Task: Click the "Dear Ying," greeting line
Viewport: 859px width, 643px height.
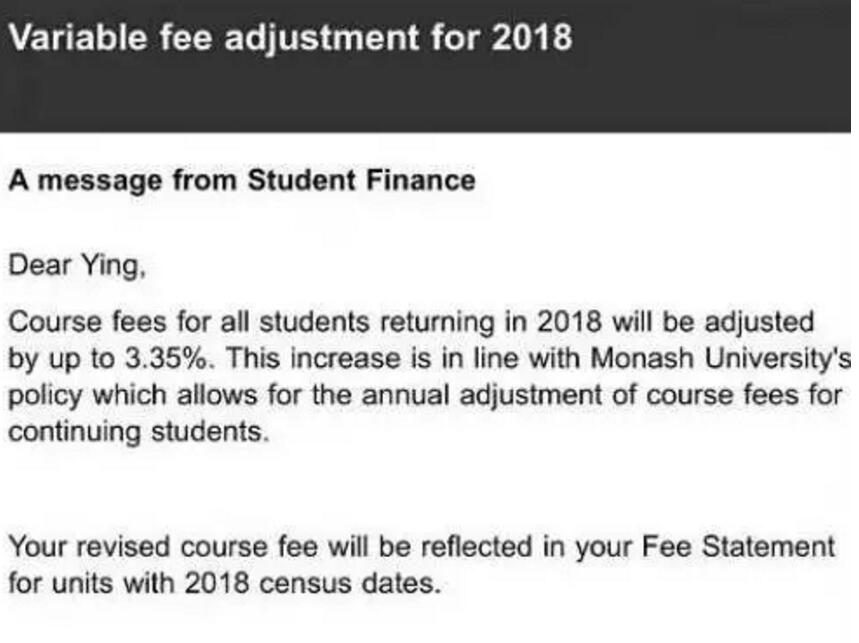Action: [77, 266]
